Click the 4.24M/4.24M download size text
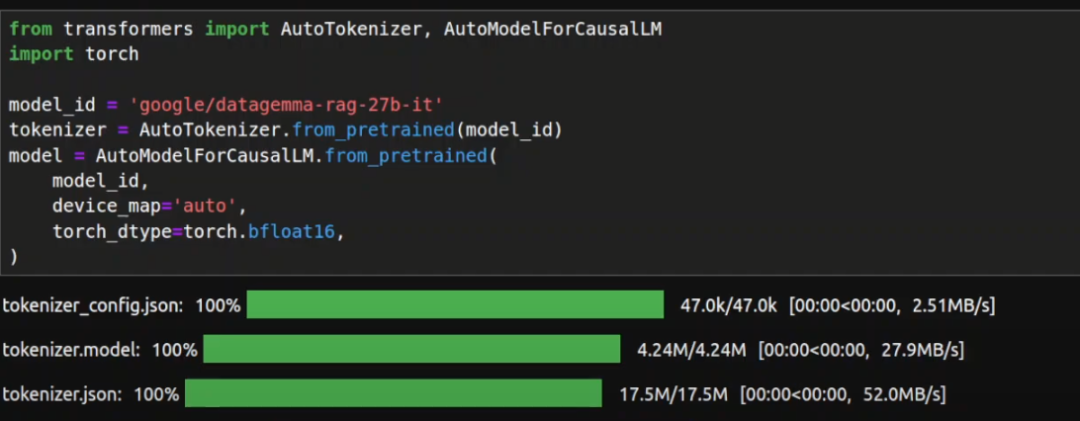 click(691, 349)
